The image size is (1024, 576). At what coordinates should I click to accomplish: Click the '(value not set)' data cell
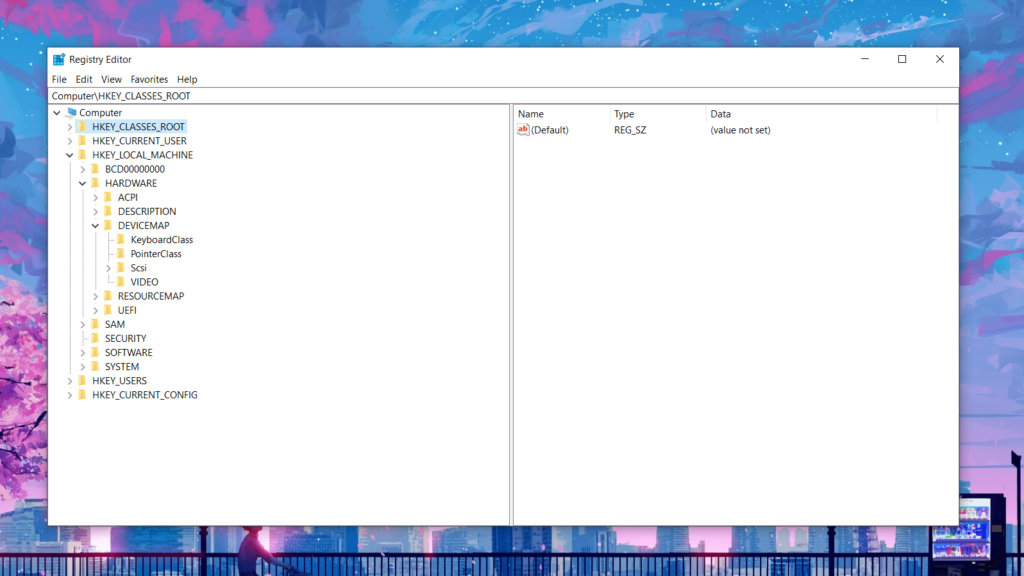pyautogui.click(x=741, y=130)
